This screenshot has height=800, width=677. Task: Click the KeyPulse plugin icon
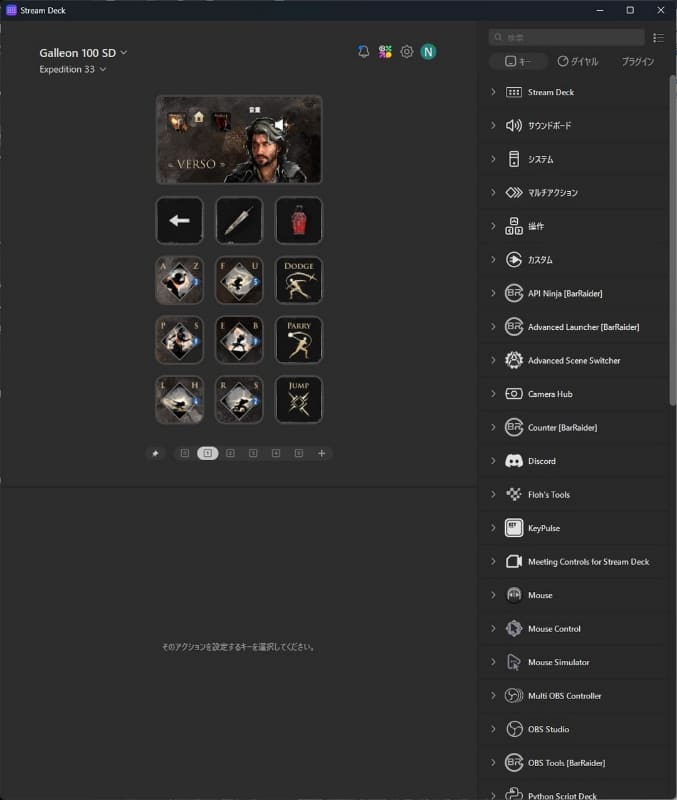514,528
